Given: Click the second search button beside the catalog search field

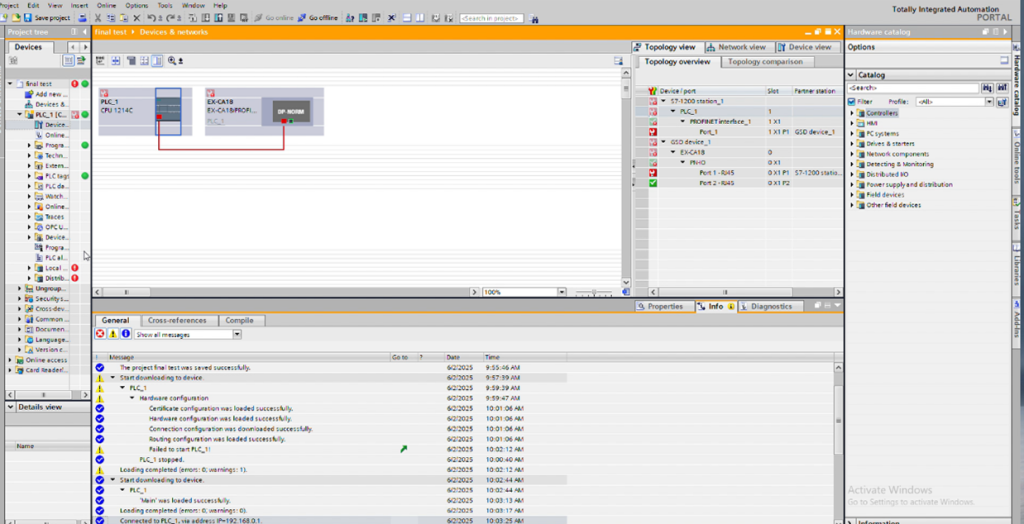Looking at the screenshot, I should pyautogui.click(x=1001, y=88).
